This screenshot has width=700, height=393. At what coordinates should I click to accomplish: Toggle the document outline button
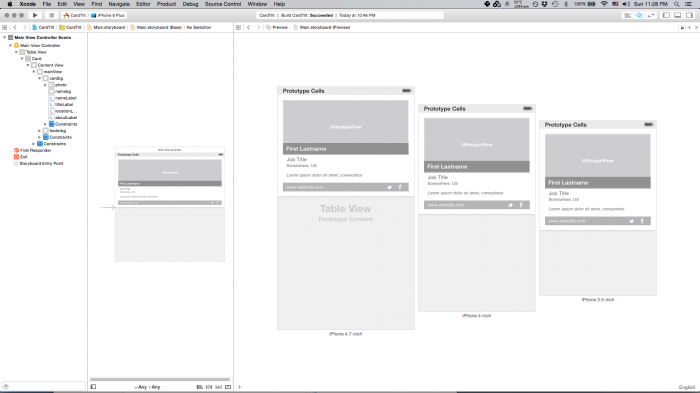(93, 387)
